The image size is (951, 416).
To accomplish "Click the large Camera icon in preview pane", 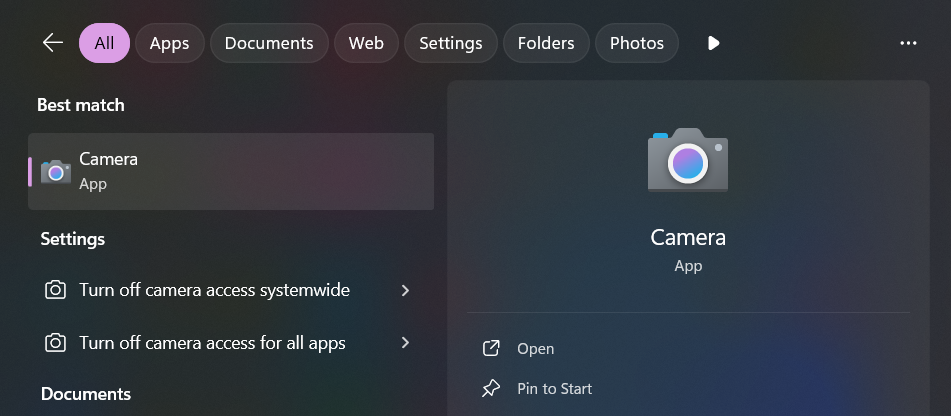I will 688,160.
